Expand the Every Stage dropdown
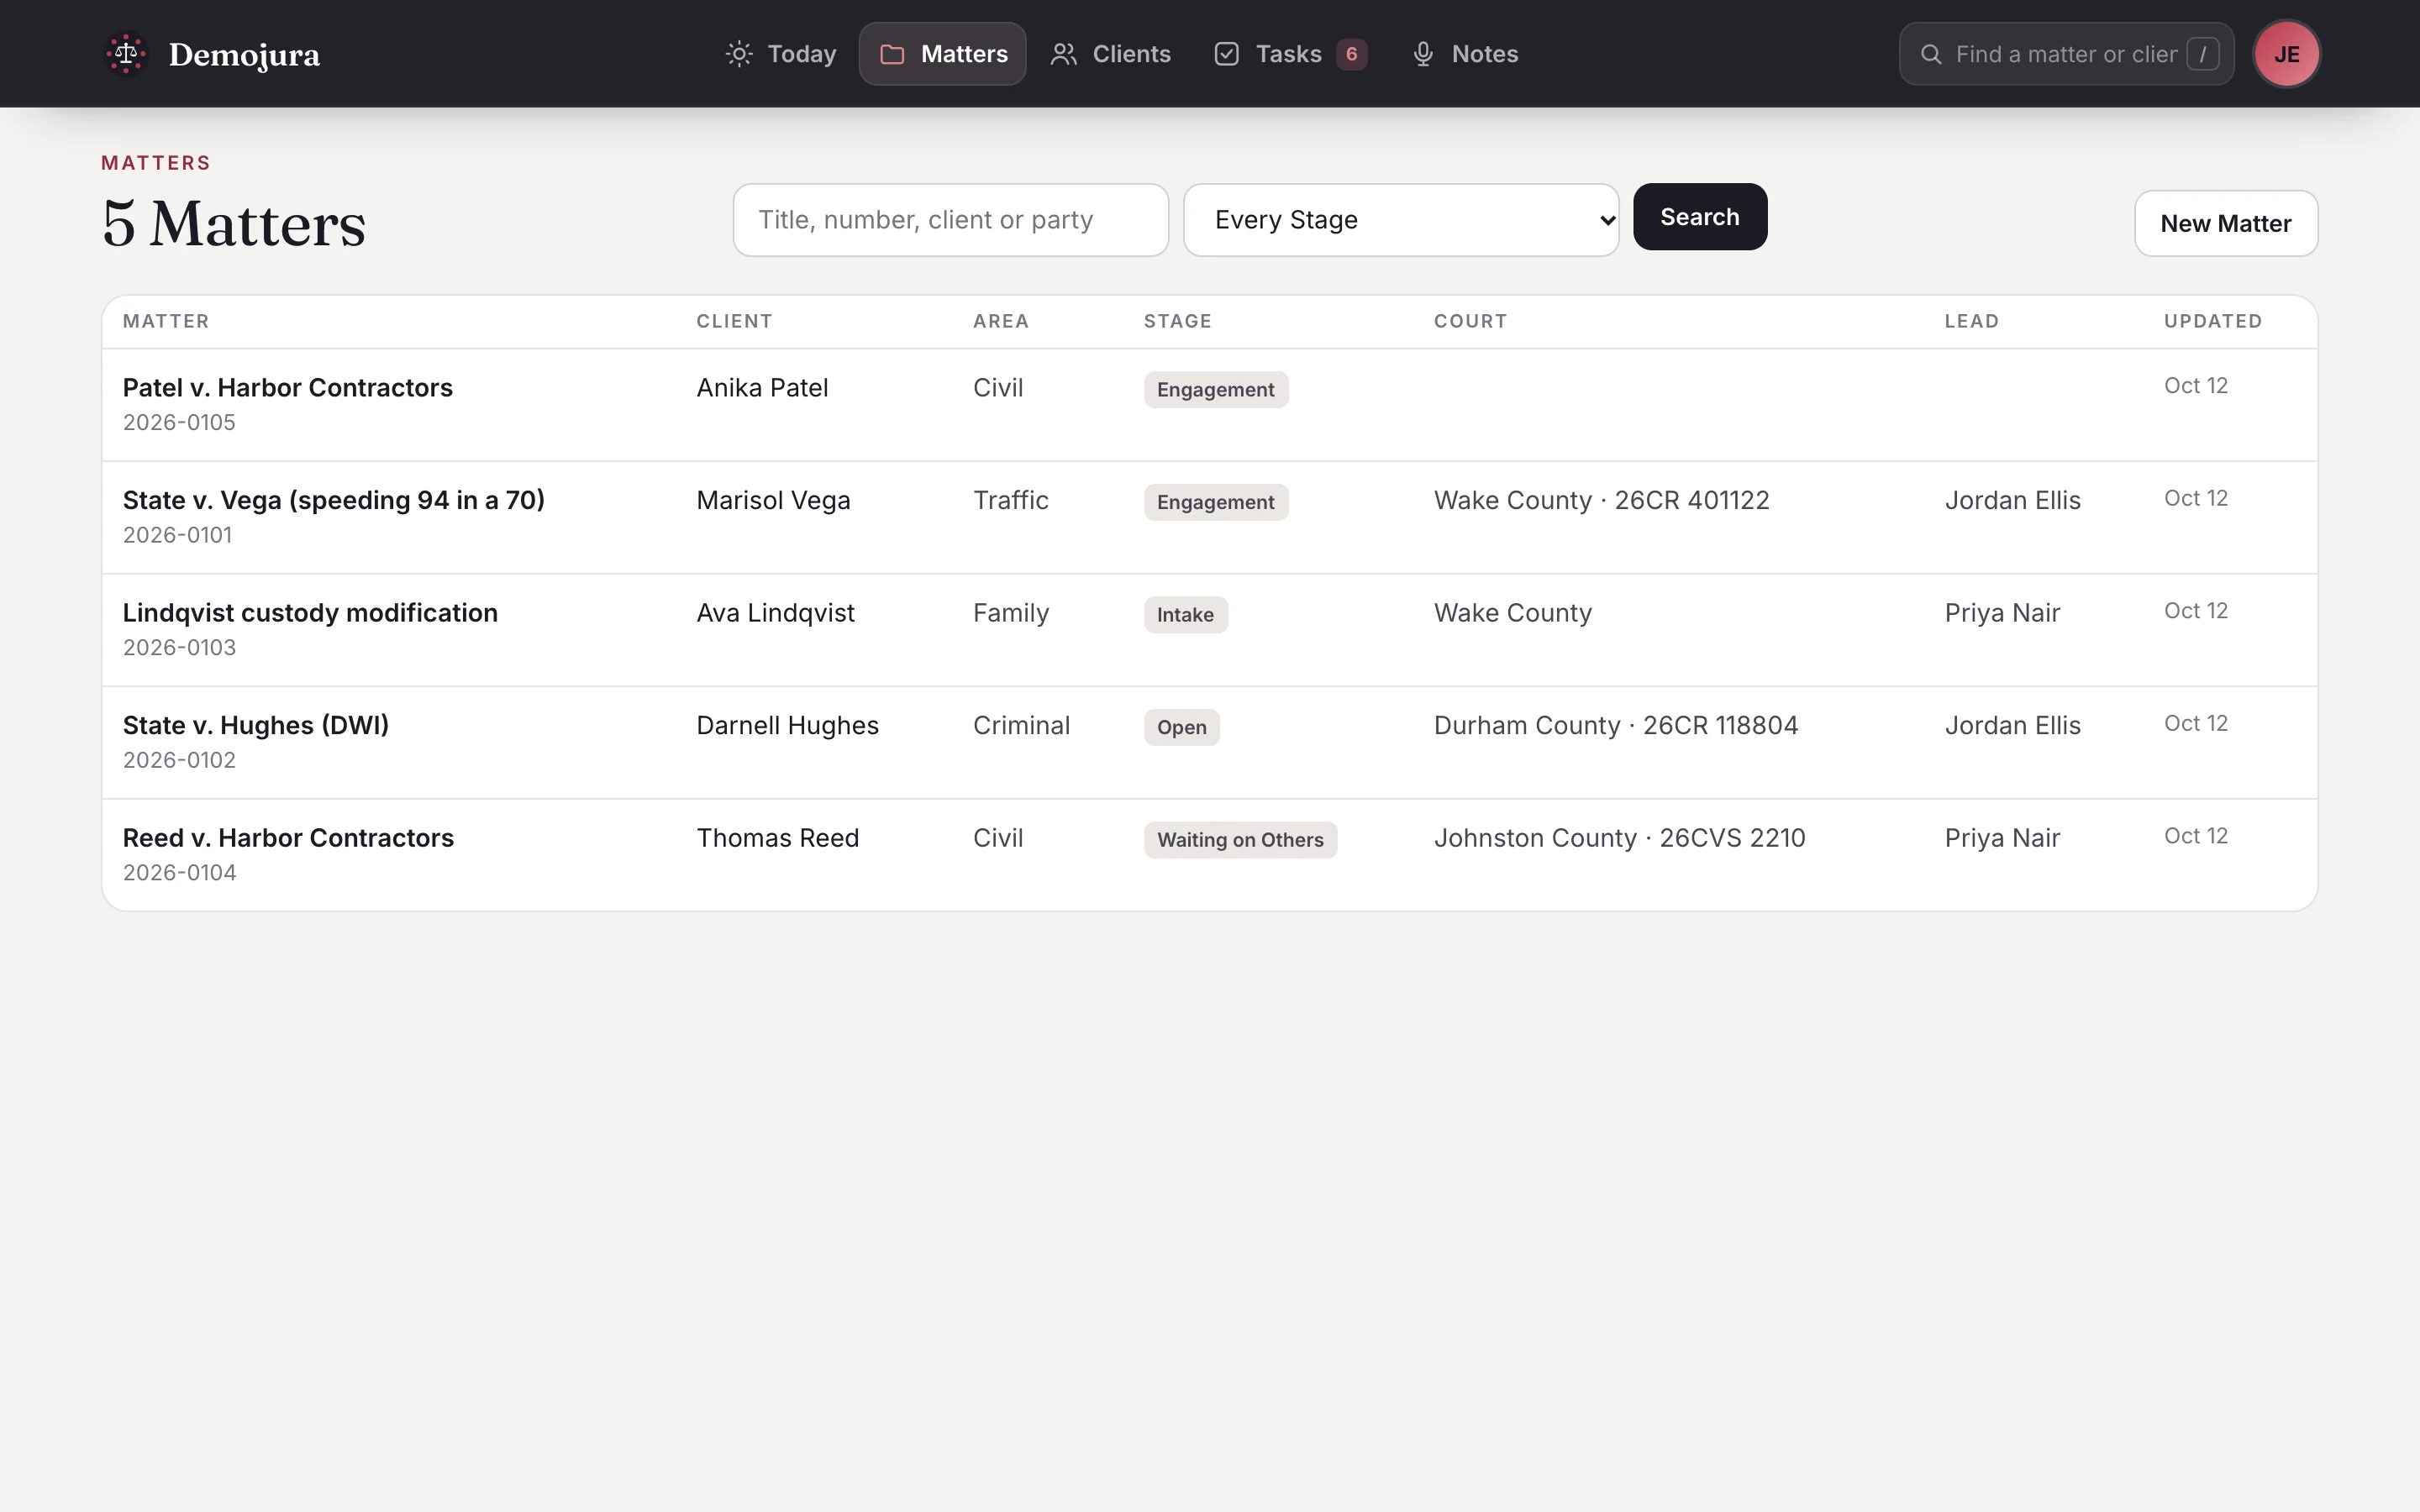Image resolution: width=2420 pixels, height=1512 pixels. coord(1401,220)
